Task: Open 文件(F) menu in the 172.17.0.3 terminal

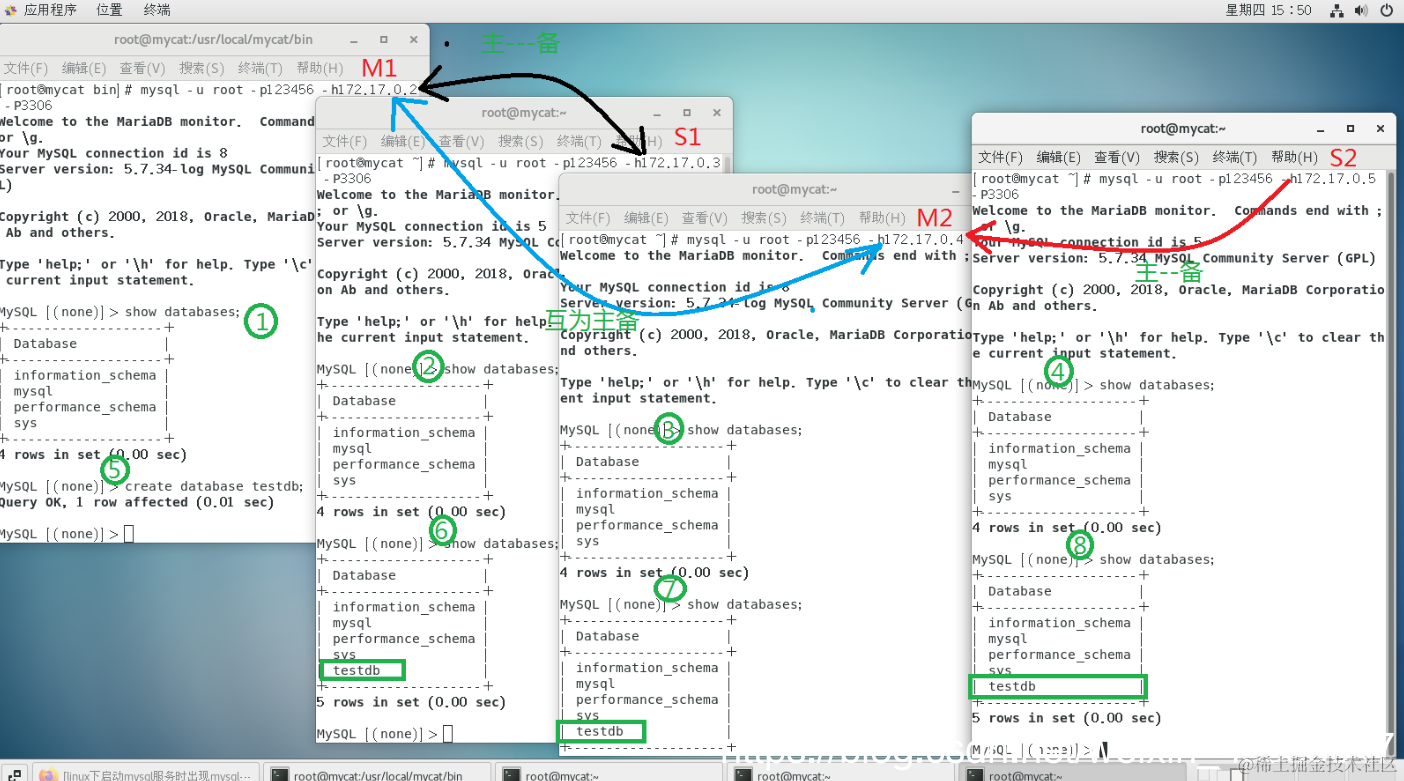Action: (x=344, y=141)
